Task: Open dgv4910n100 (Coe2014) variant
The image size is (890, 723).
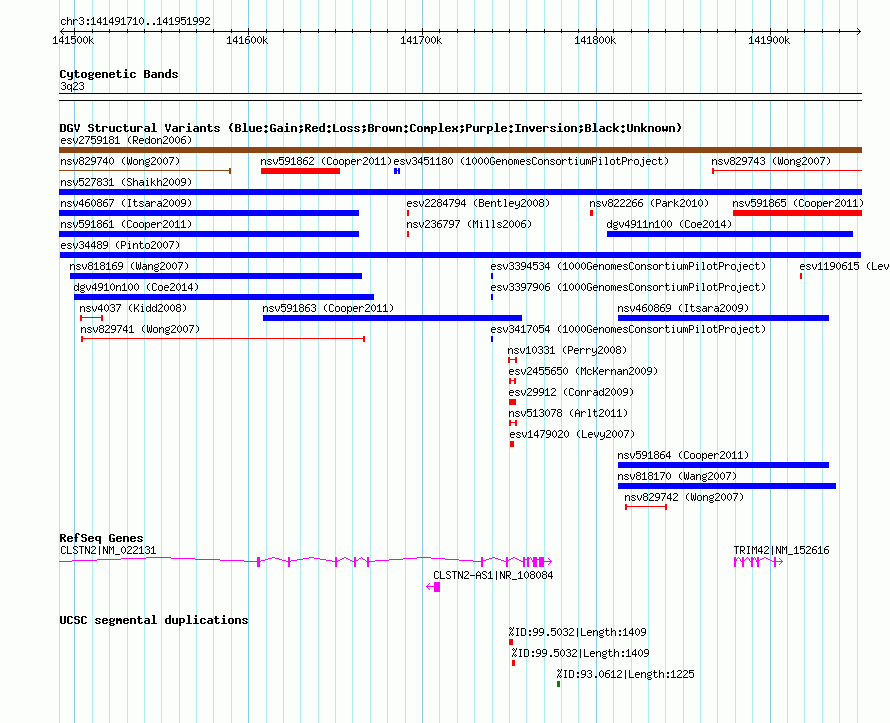Action: pyautogui.click(x=136, y=287)
